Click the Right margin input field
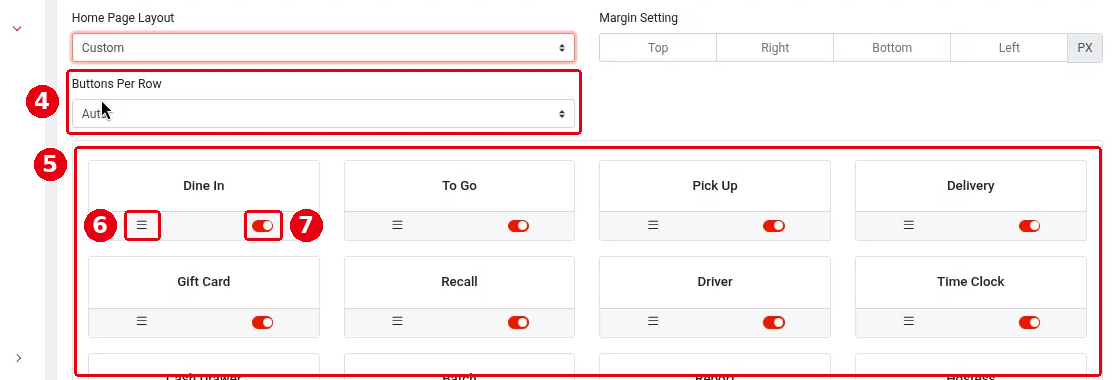This screenshot has height=380, width=1118. tap(774, 48)
